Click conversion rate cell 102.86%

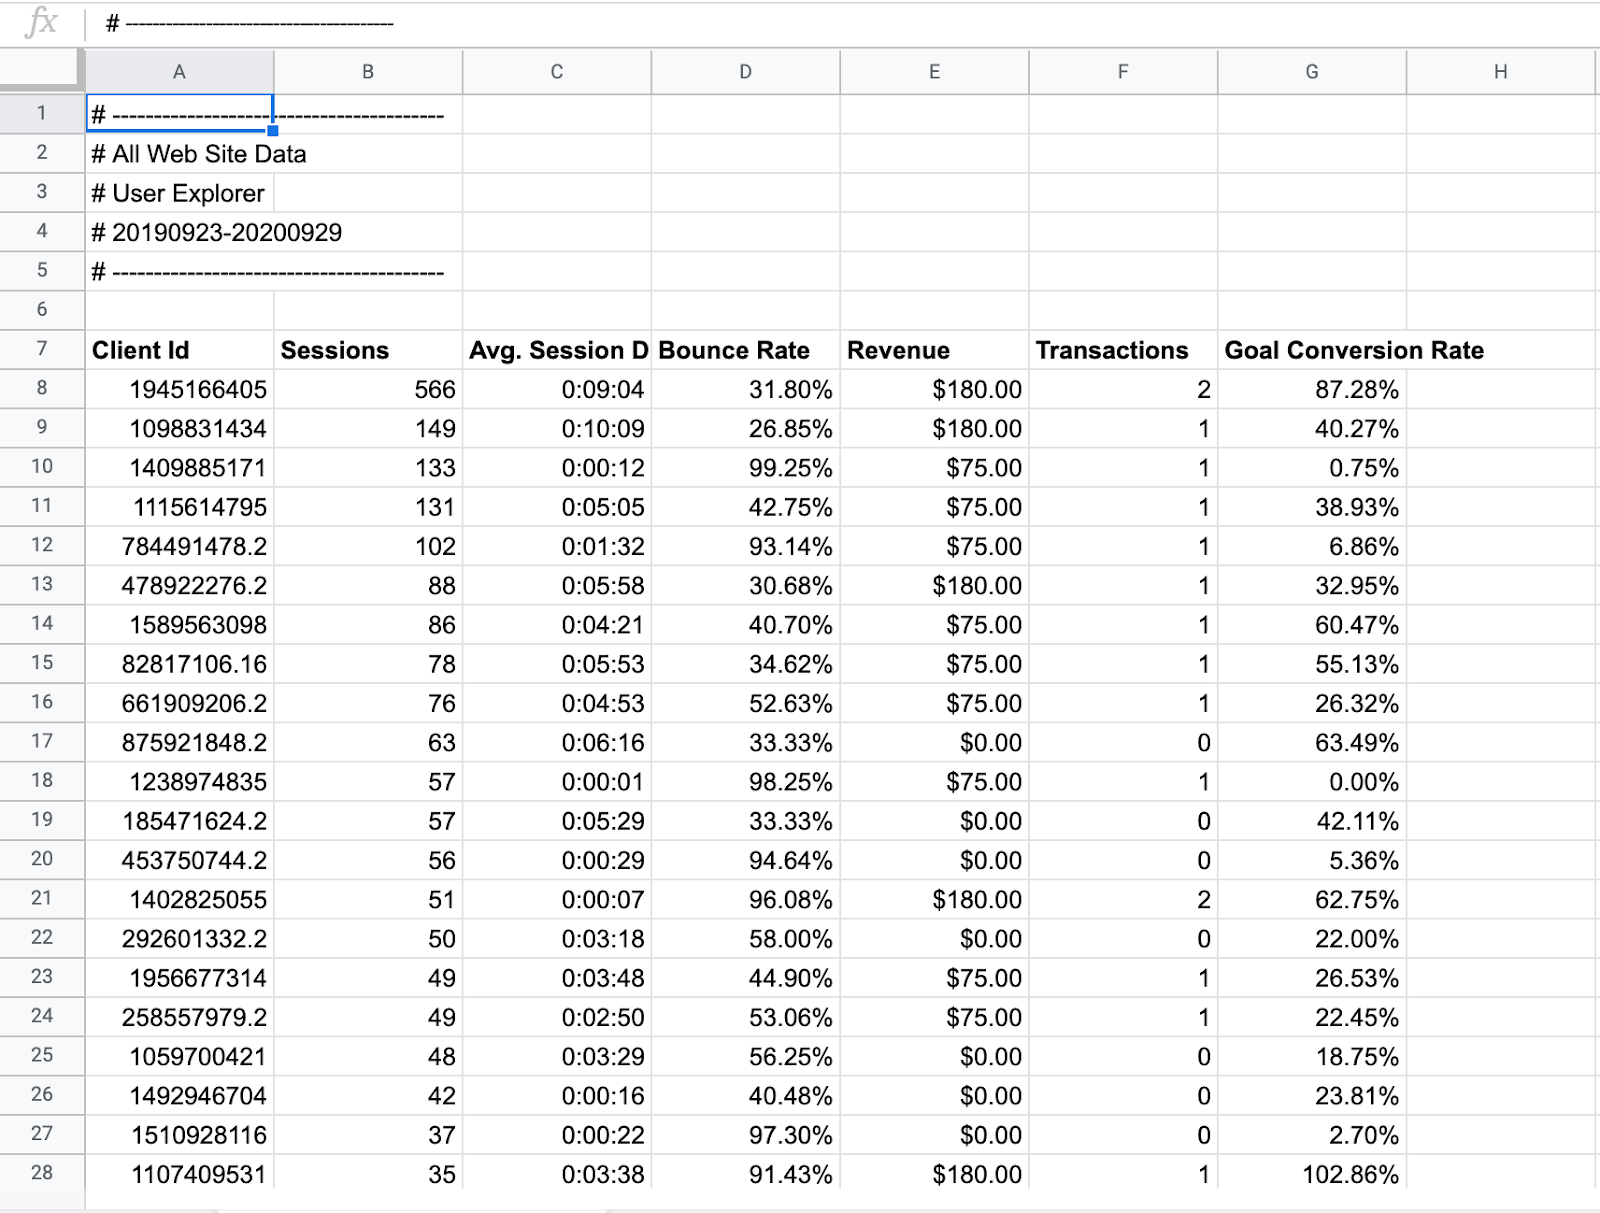[x=1312, y=1174]
